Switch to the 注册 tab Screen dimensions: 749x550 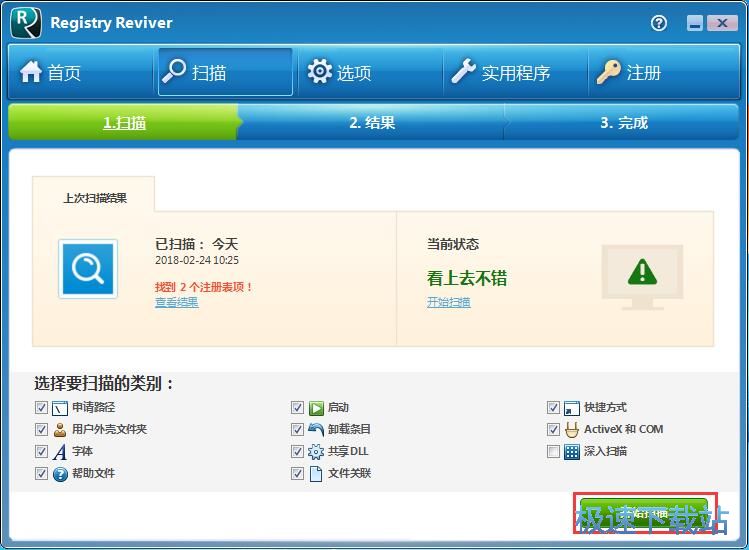point(663,72)
